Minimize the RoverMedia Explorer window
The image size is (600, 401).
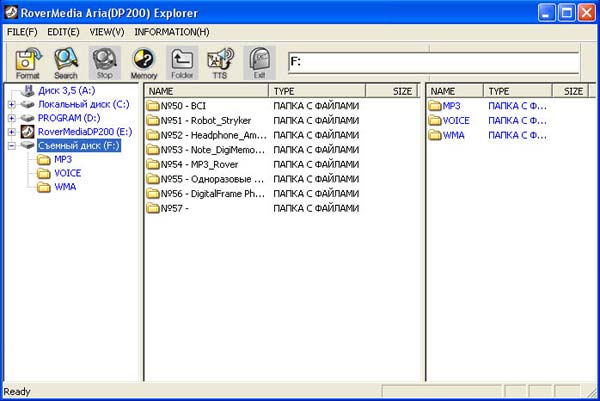click(546, 13)
